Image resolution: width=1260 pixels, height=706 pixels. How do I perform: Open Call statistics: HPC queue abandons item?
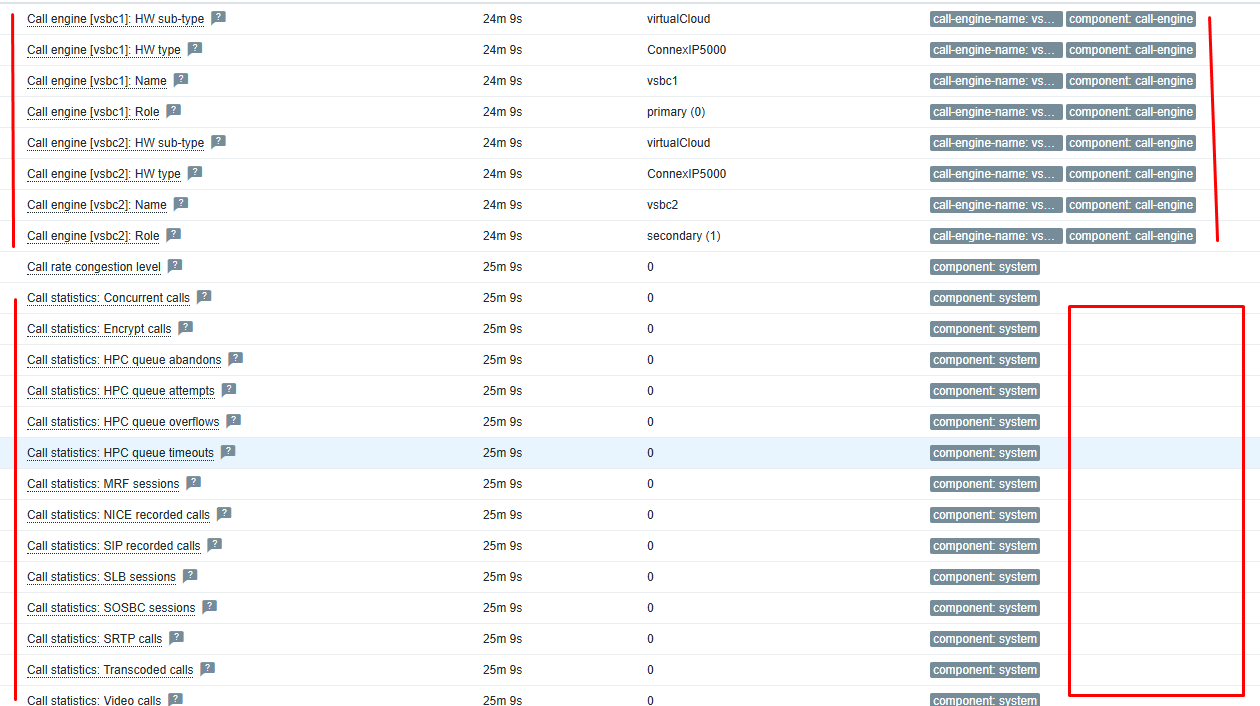click(124, 360)
